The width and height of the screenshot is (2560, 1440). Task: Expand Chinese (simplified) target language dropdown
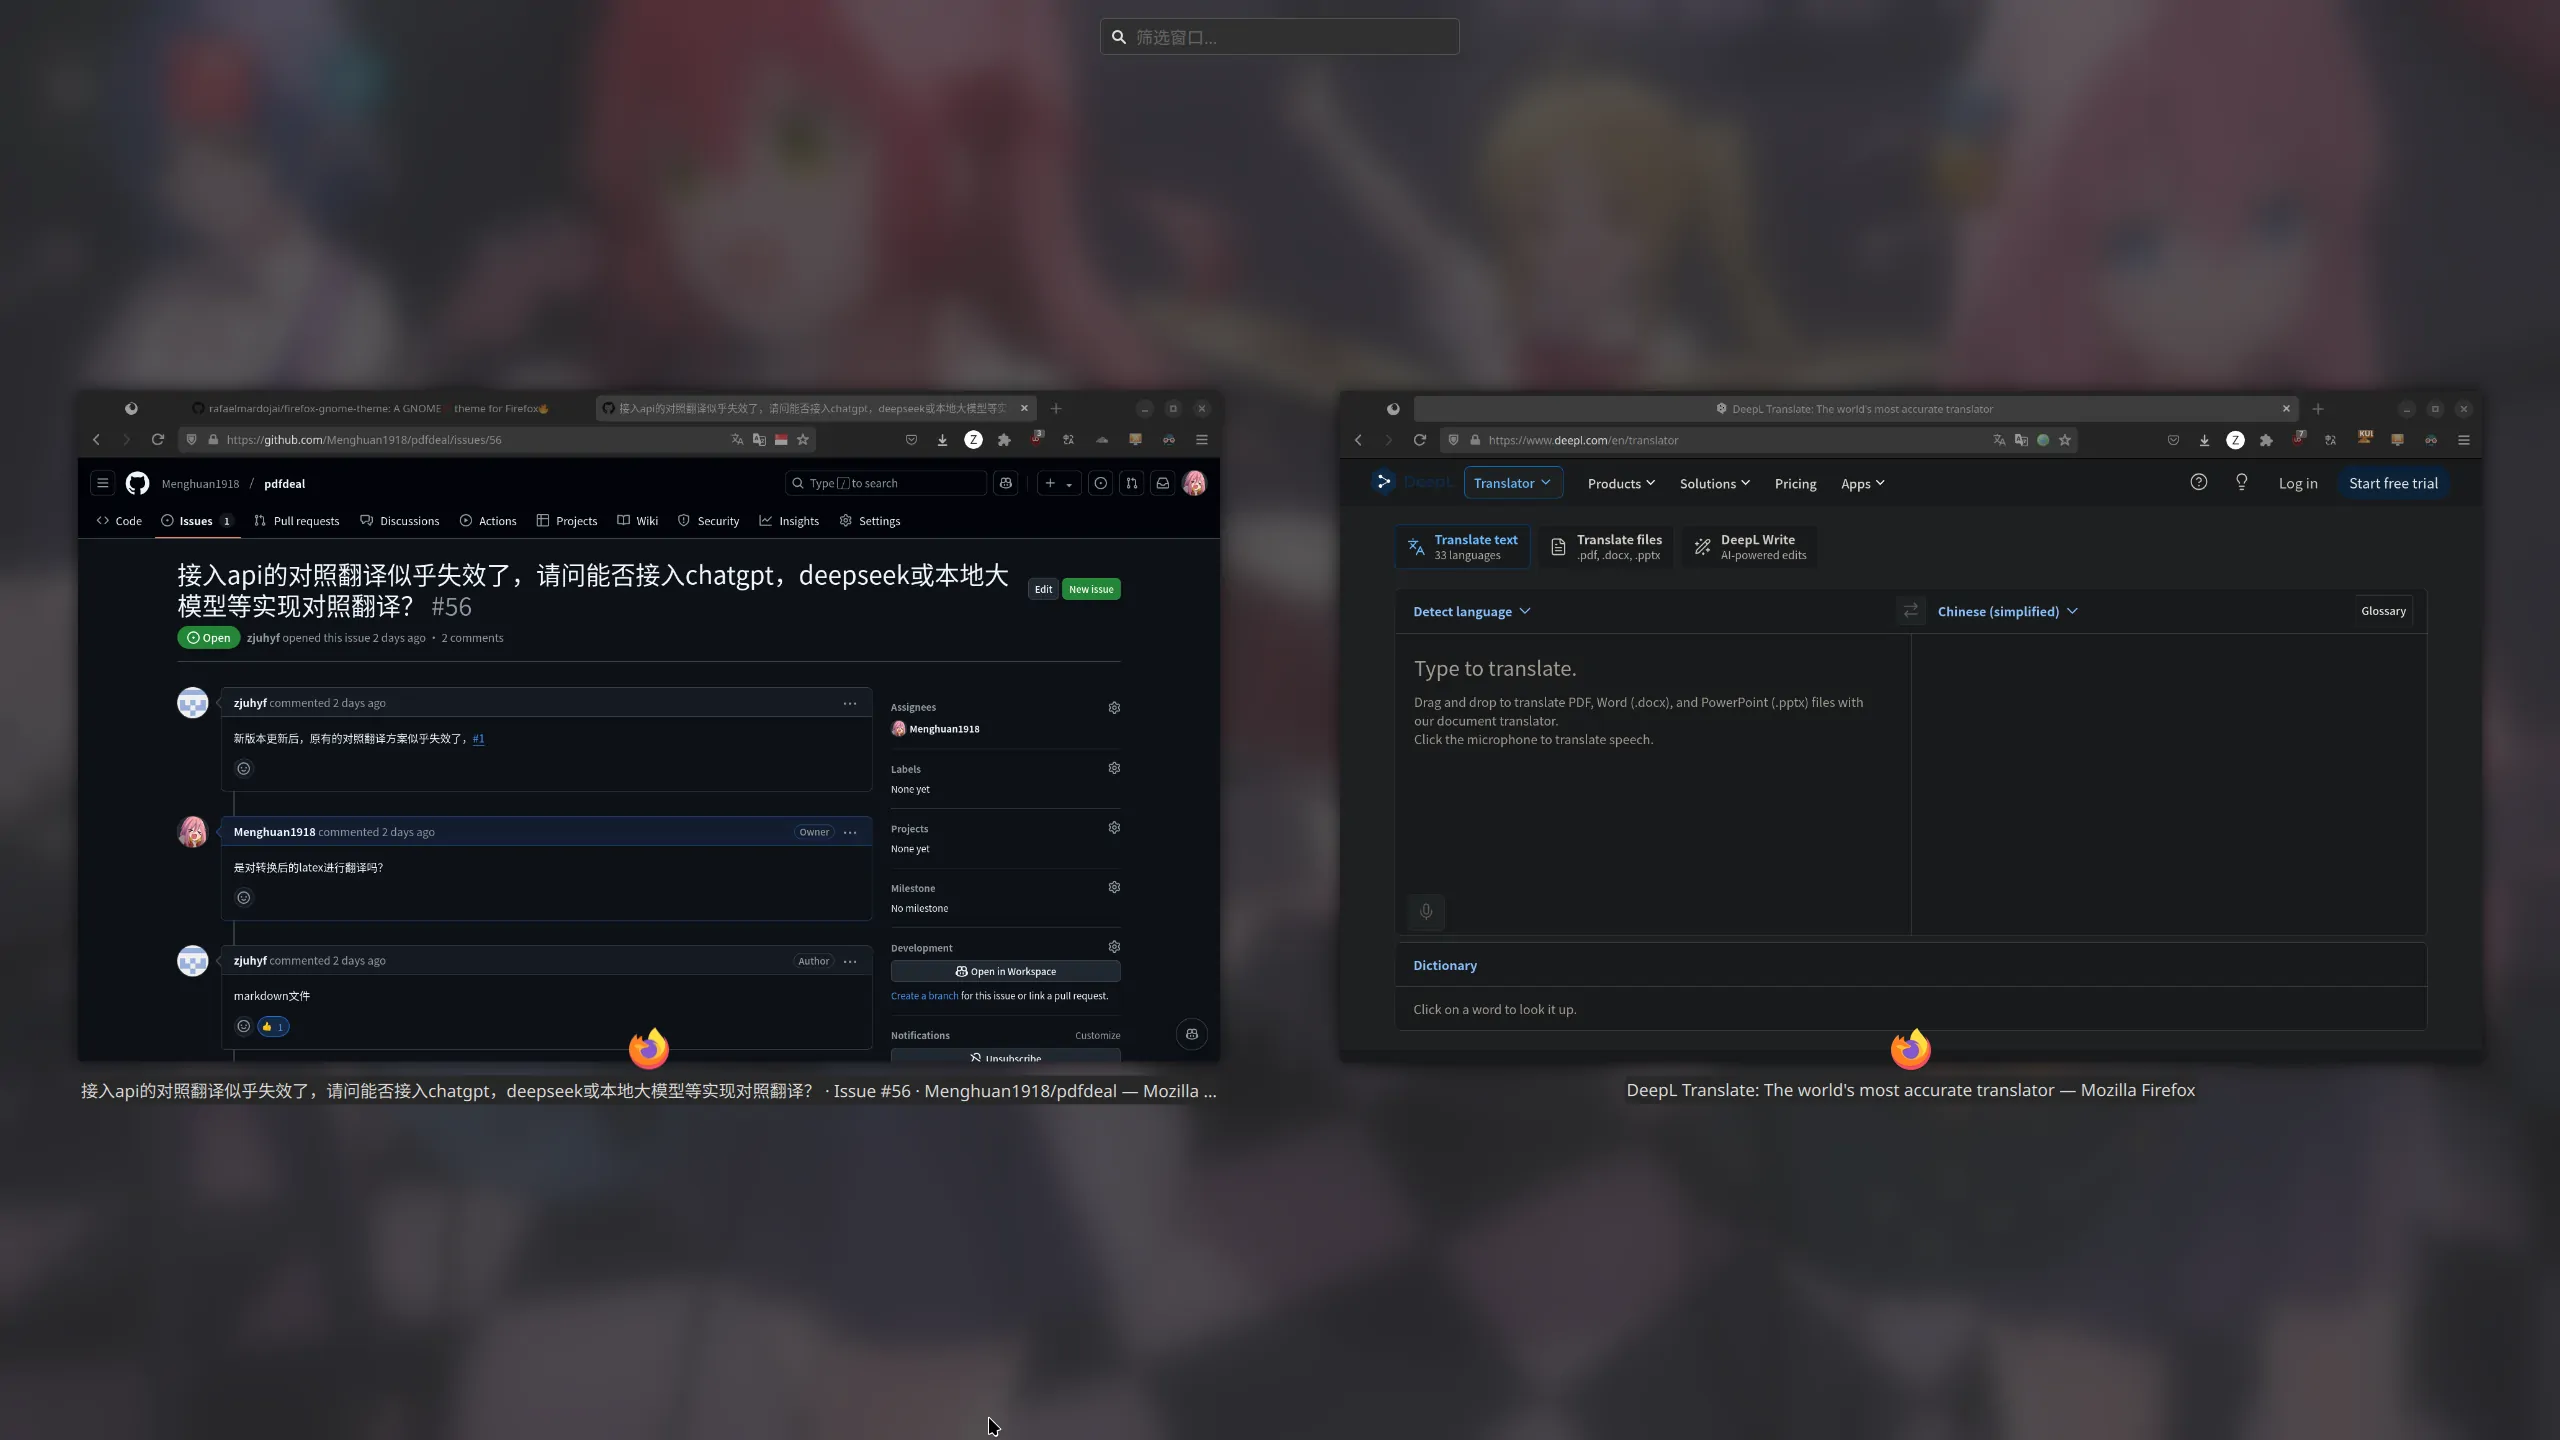[x=2007, y=612]
